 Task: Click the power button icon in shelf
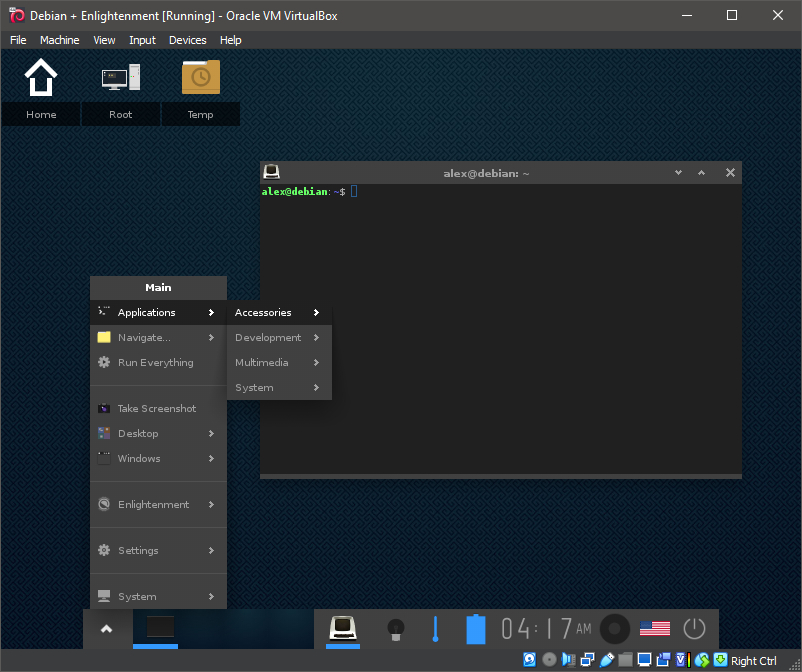click(x=694, y=629)
